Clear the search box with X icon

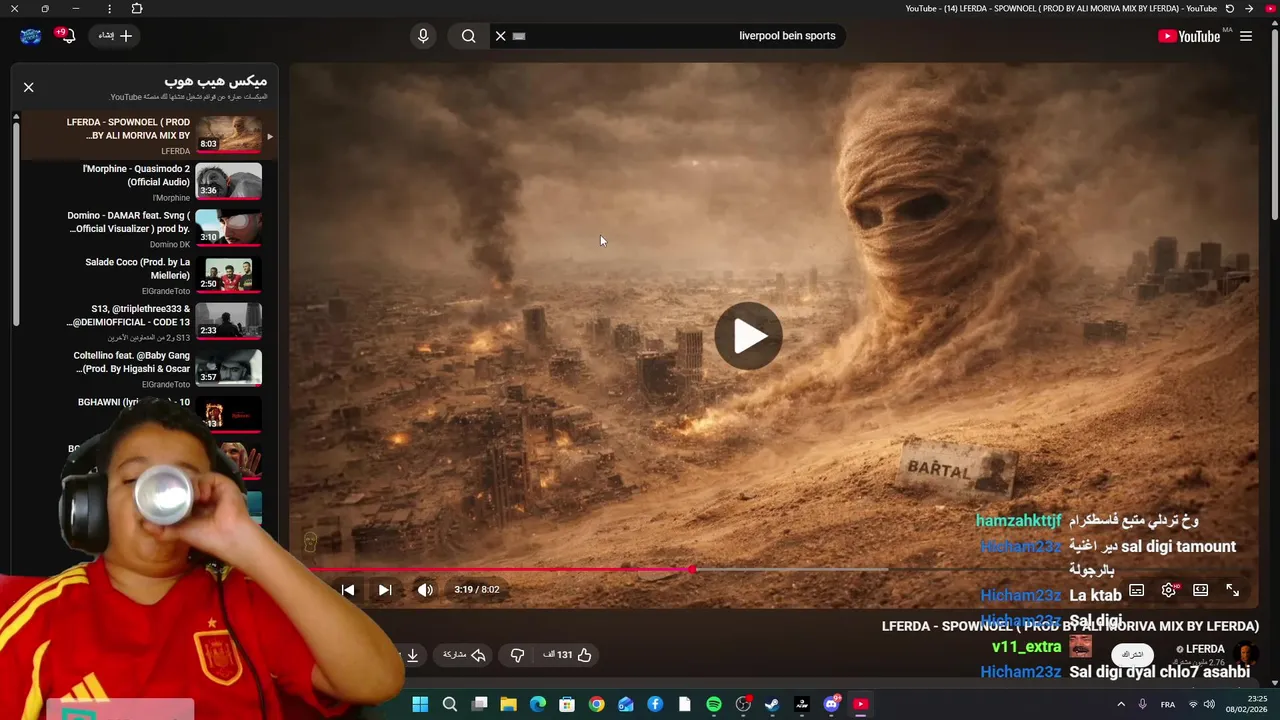[x=501, y=36]
